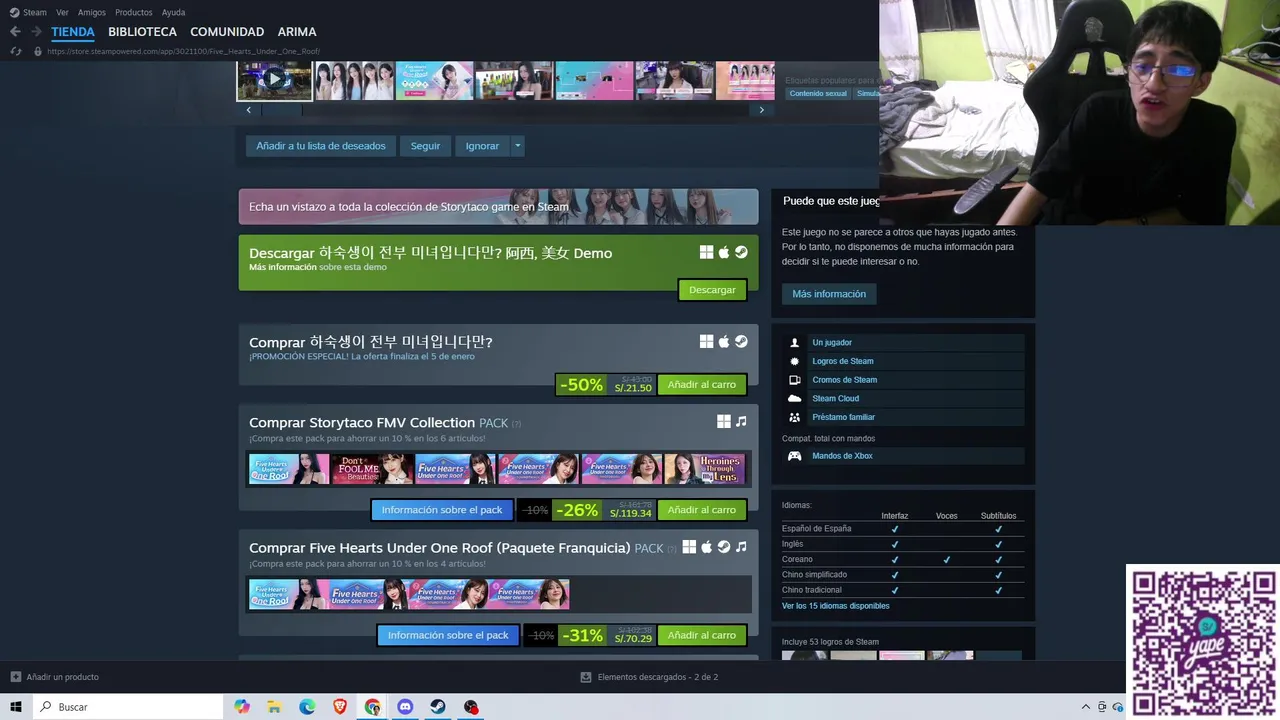Image resolution: width=1280 pixels, height=720 pixels.
Task: Click the Windows icon in the 하숙생이 purchase row
Action: coord(706,341)
